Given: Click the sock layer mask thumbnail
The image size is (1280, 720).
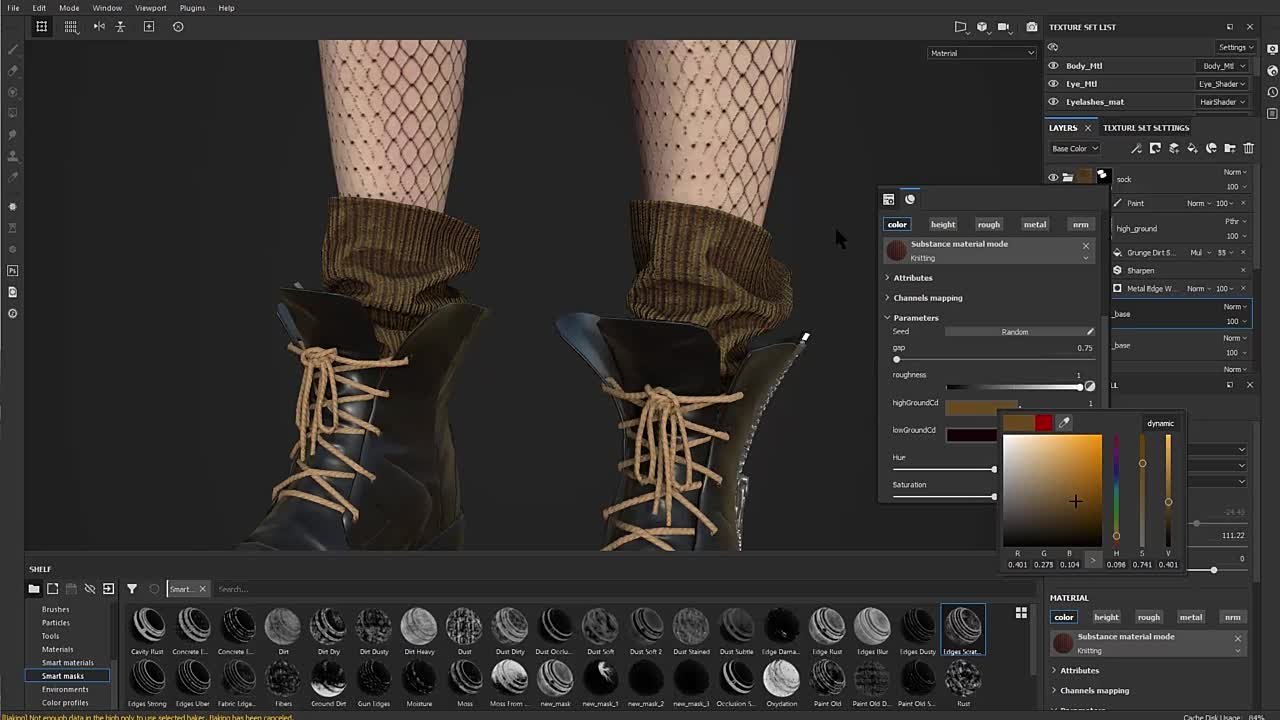Looking at the screenshot, I should [x=1102, y=177].
